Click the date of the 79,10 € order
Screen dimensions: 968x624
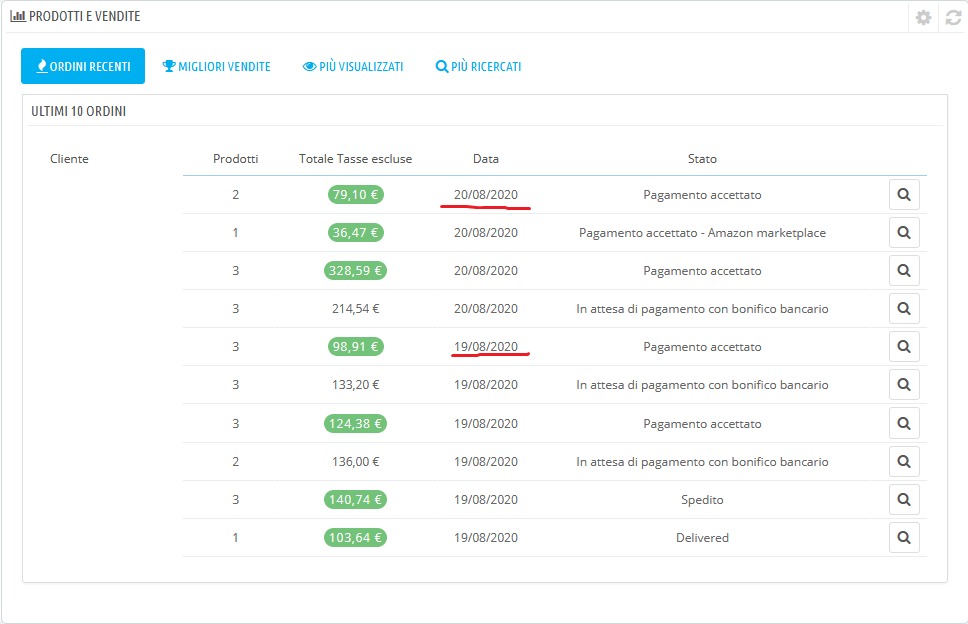click(486, 194)
